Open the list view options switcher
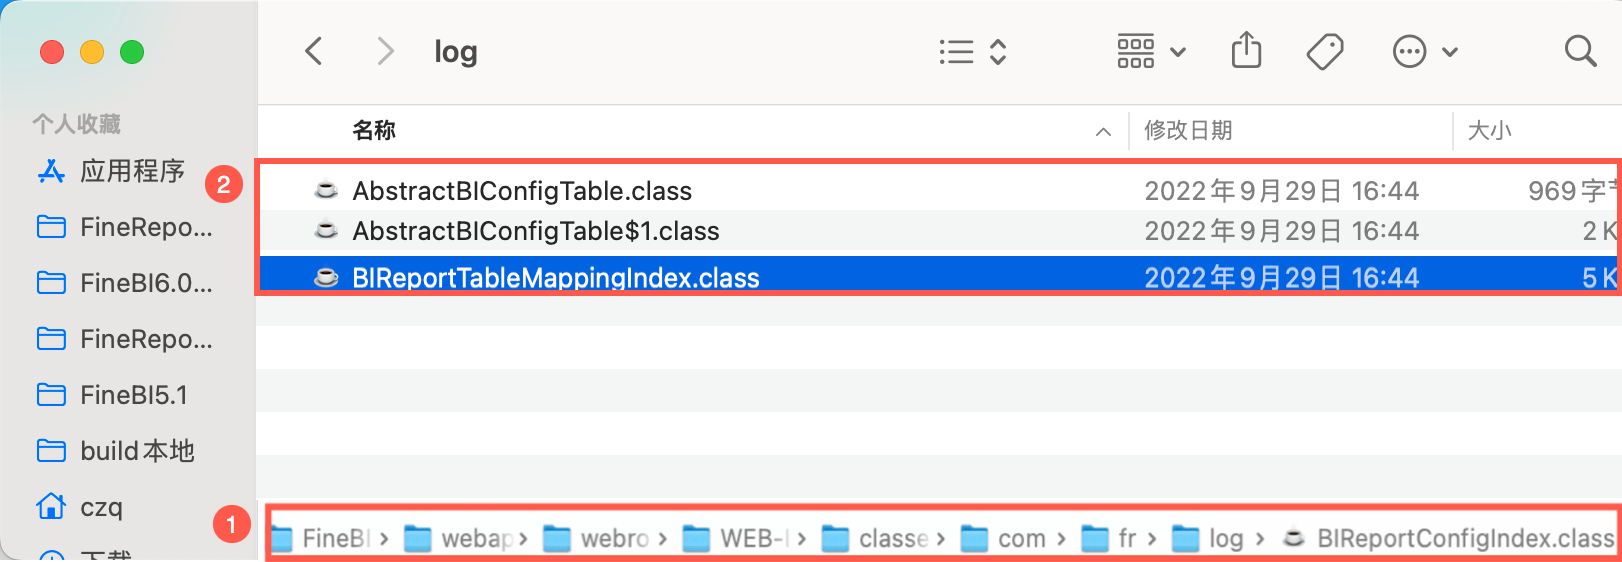Image resolution: width=1622 pixels, height=562 pixels. (x=972, y=51)
